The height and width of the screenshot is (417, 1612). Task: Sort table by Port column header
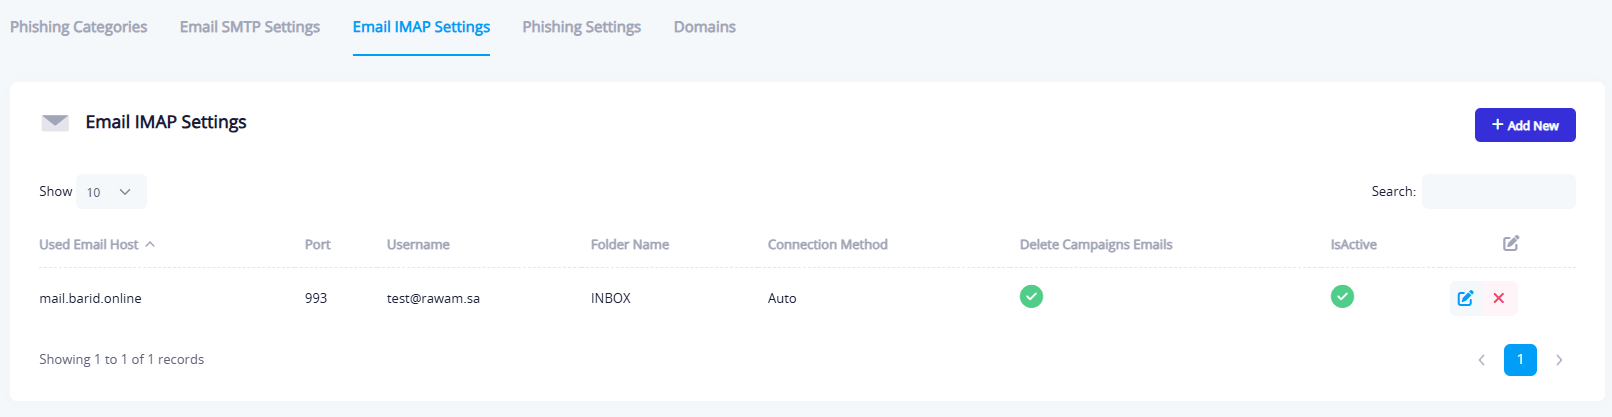[x=317, y=244]
